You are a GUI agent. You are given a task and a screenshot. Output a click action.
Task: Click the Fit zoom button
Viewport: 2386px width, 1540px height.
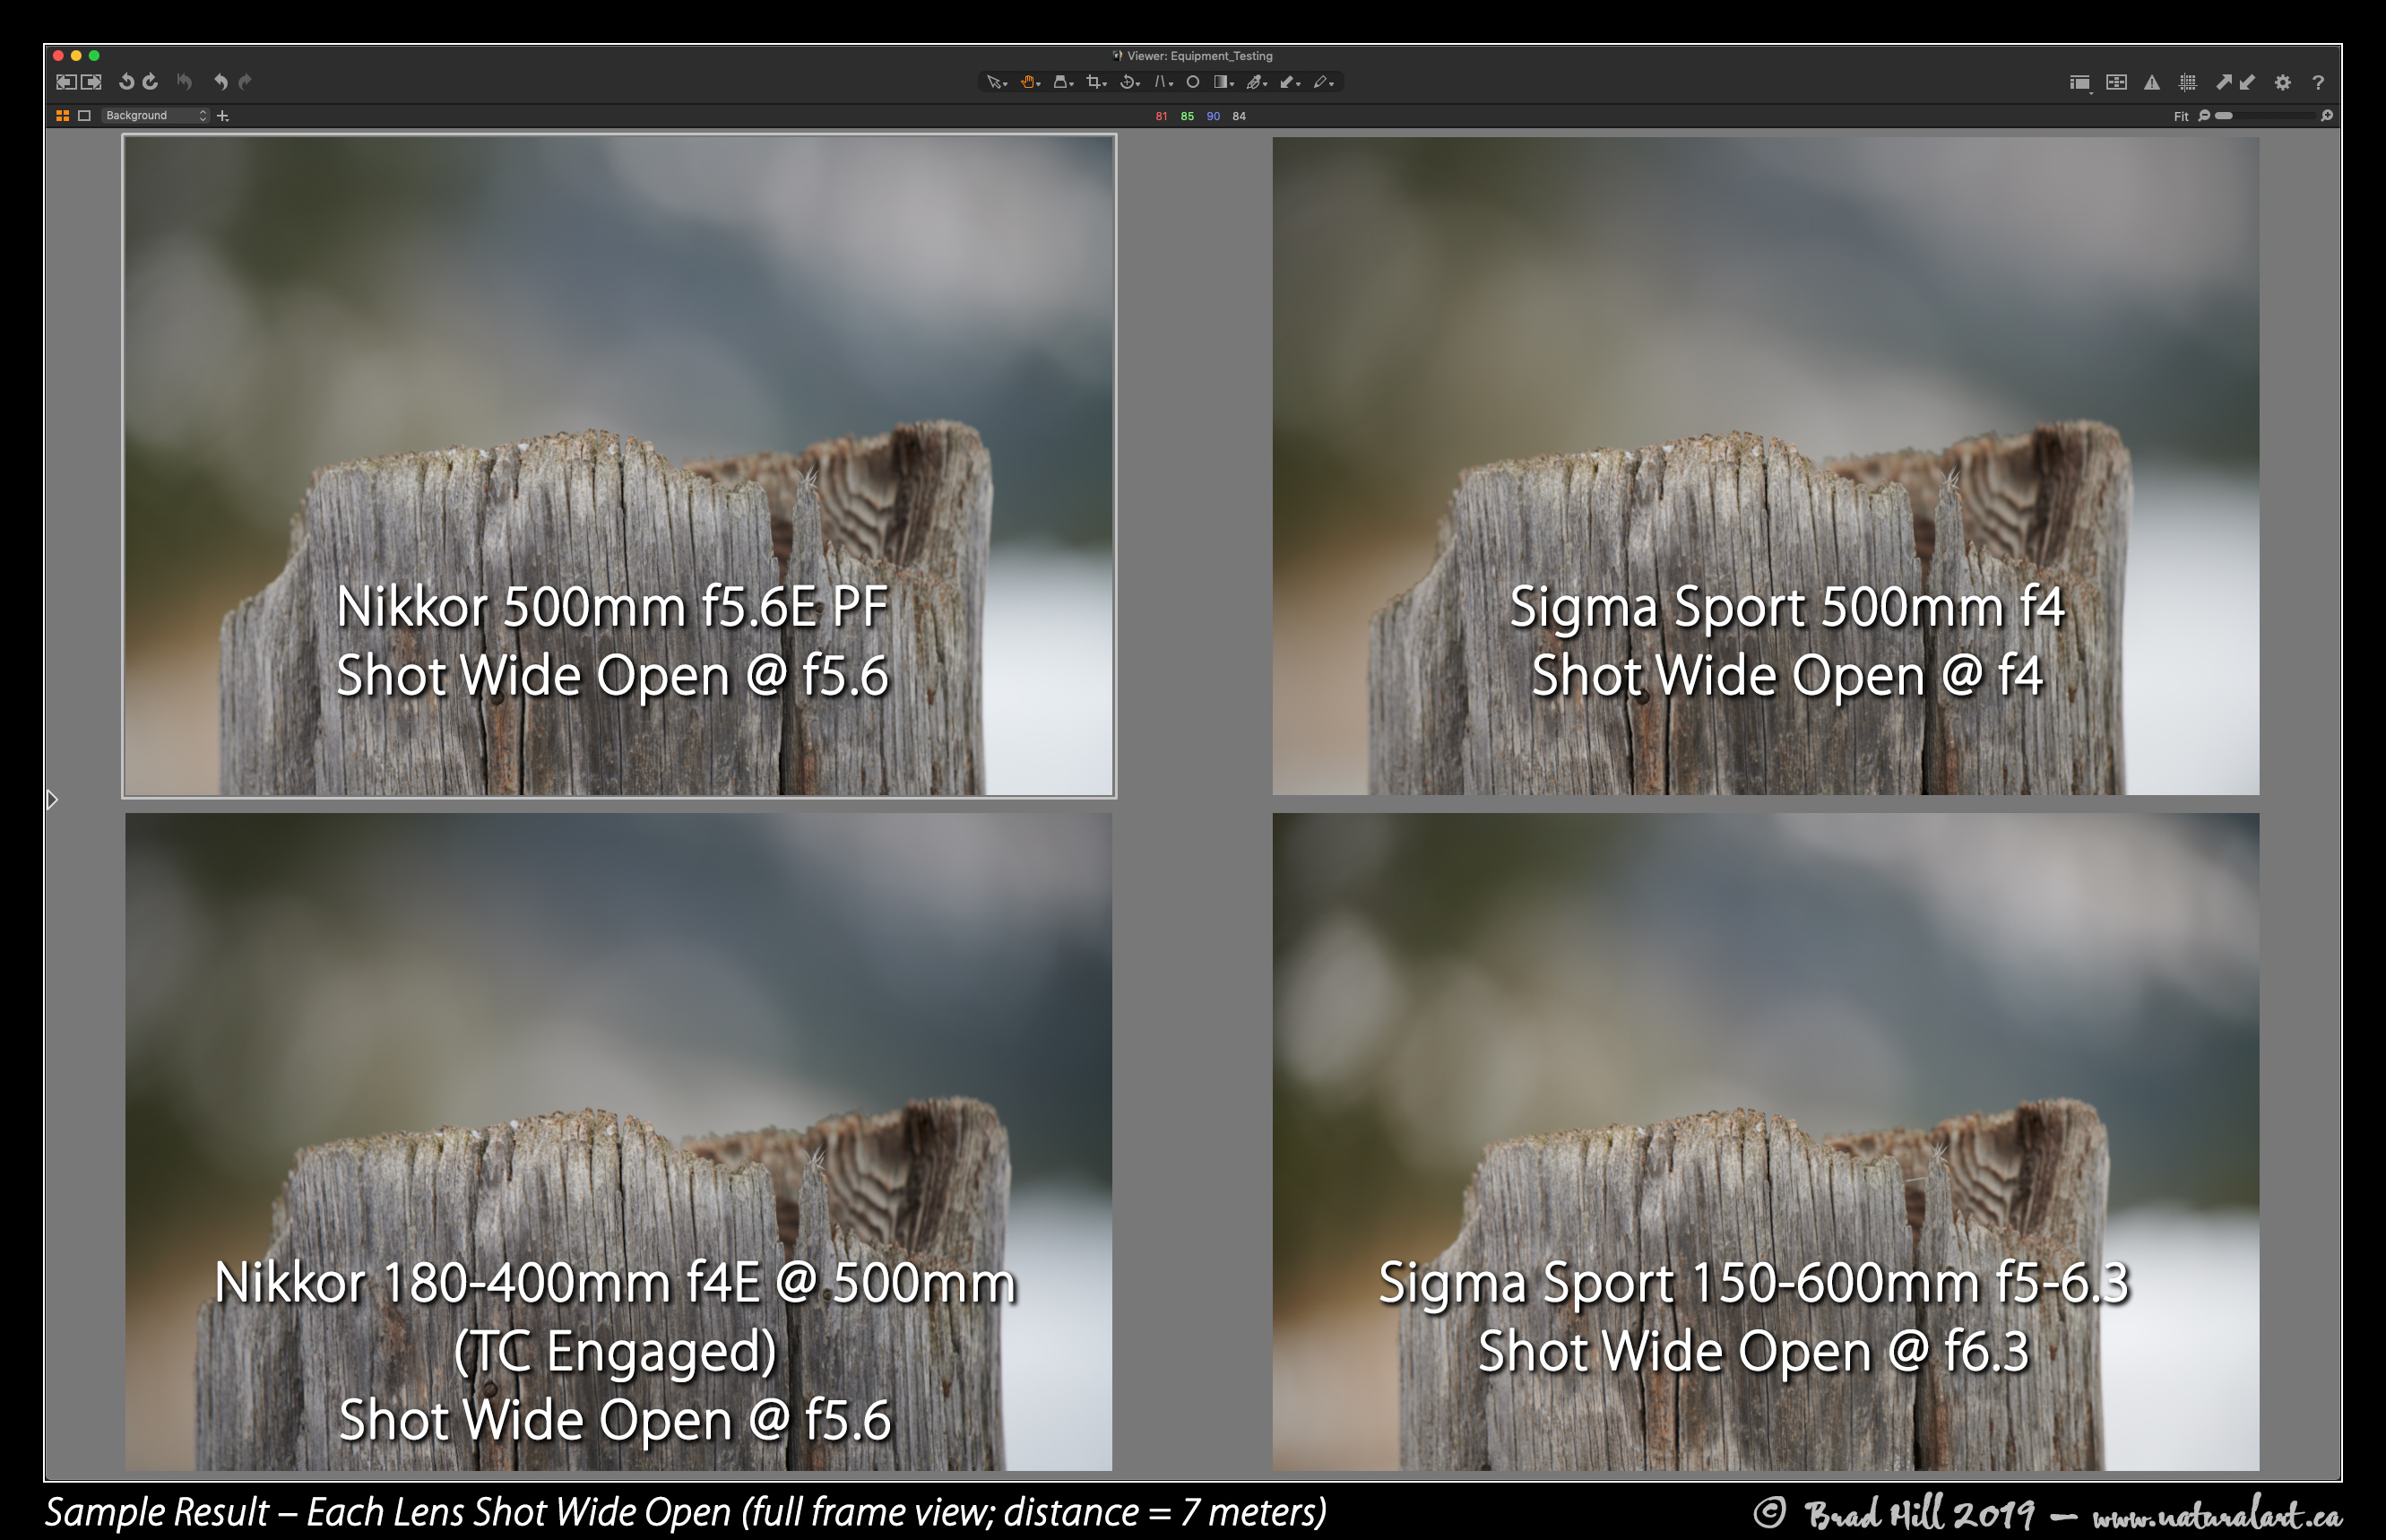(2181, 116)
